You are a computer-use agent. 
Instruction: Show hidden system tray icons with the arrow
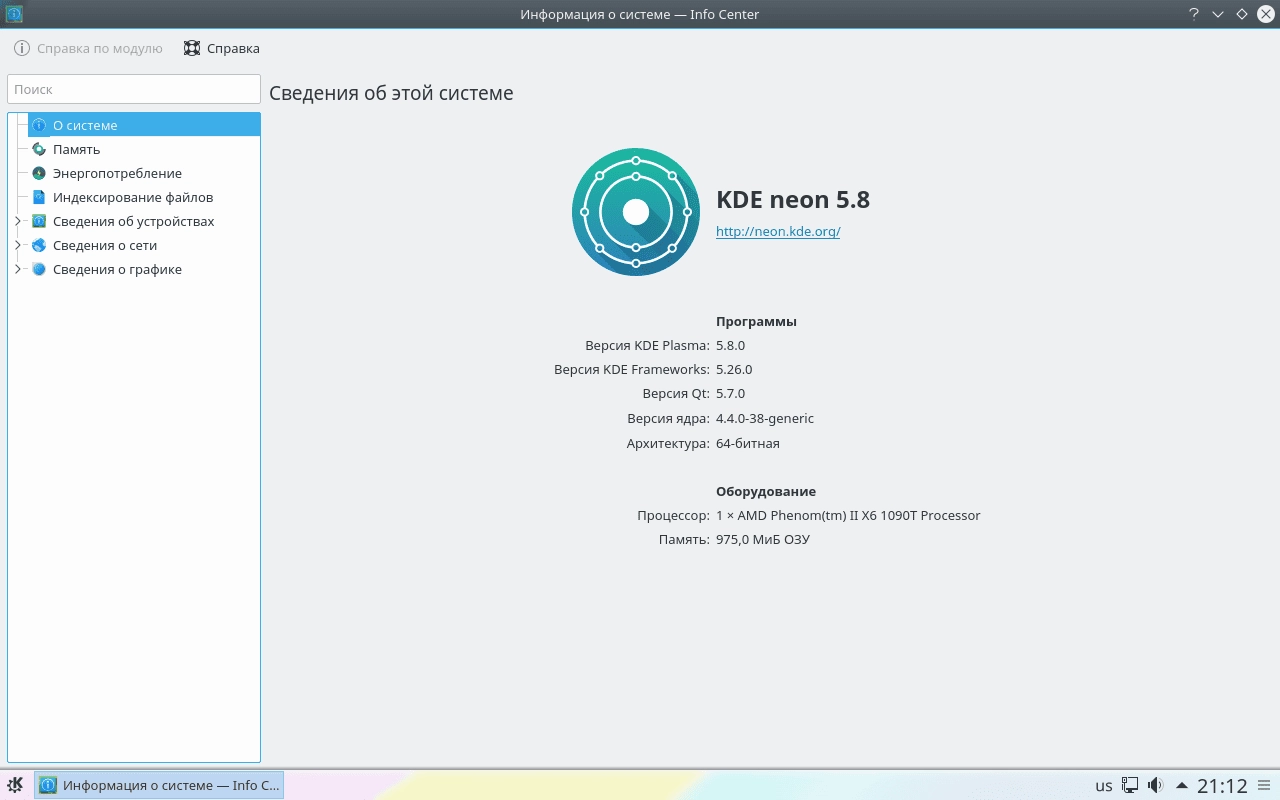1182,785
